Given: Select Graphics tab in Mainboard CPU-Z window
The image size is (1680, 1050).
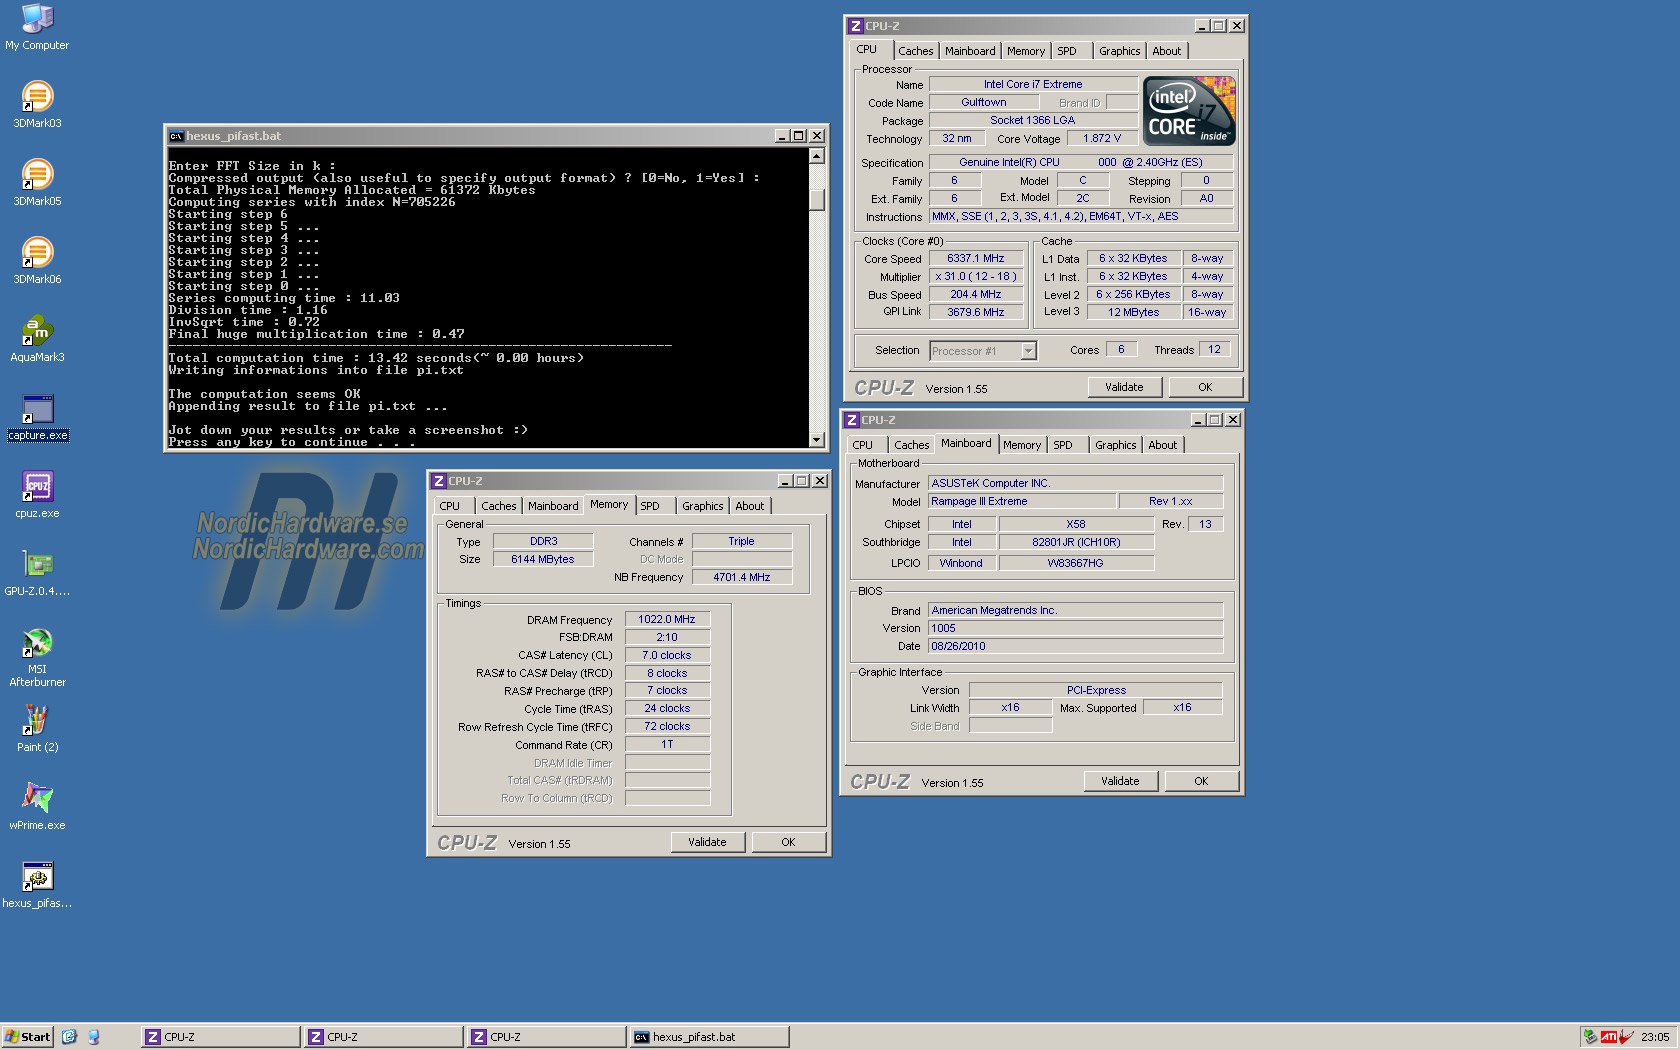Looking at the screenshot, I should [1115, 445].
